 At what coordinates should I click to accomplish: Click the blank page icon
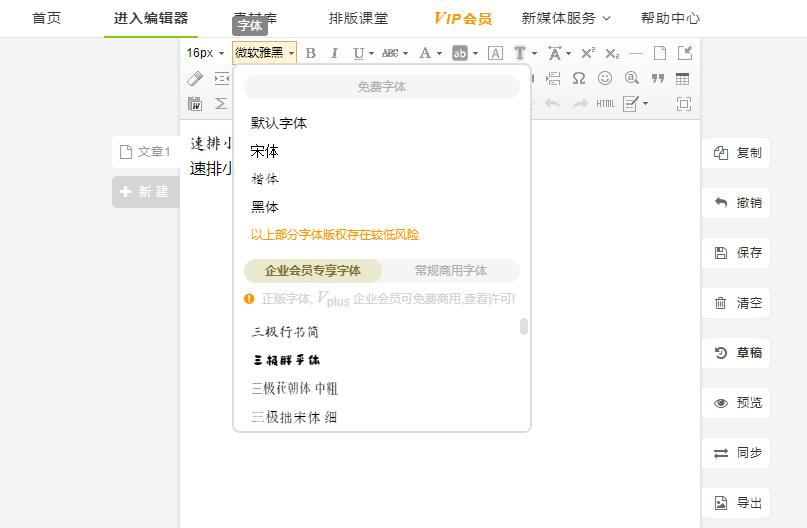[660, 53]
